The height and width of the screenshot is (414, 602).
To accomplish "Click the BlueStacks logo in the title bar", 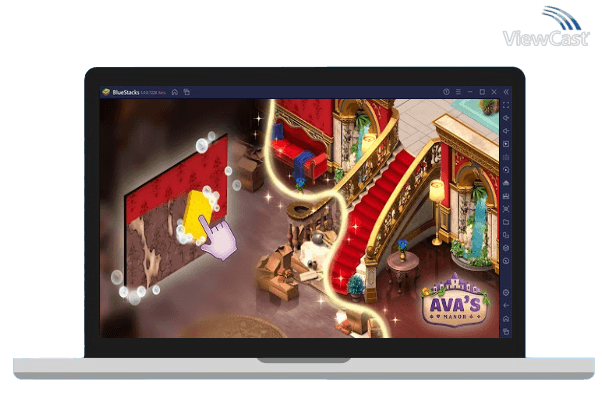I will [x=106, y=92].
